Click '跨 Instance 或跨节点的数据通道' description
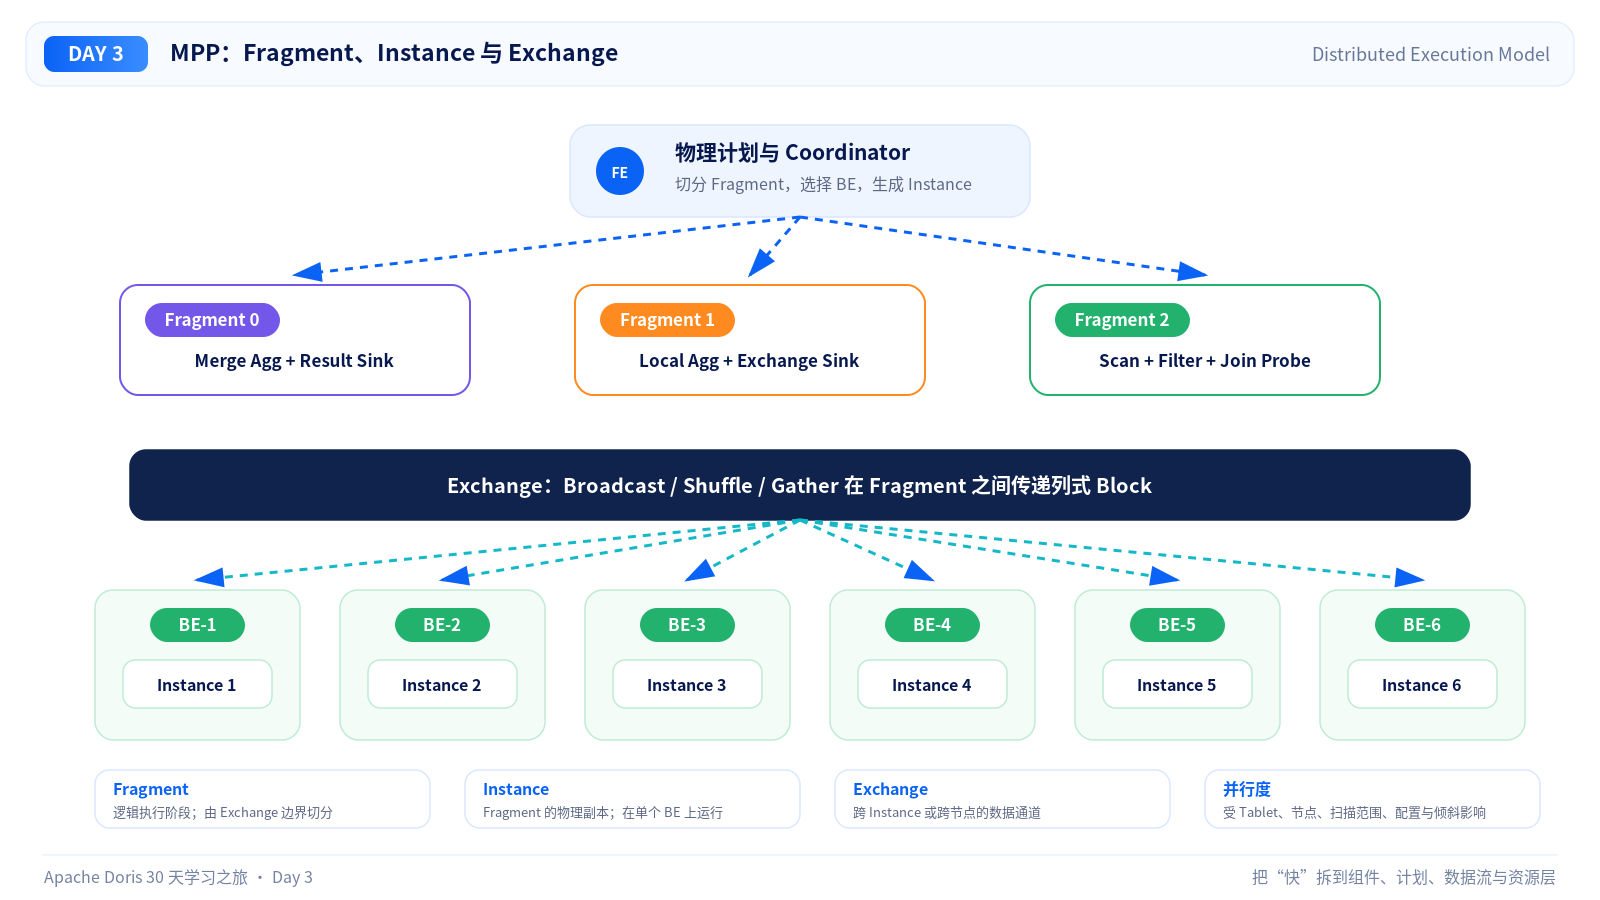The image size is (1600, 900). [947, 813]
